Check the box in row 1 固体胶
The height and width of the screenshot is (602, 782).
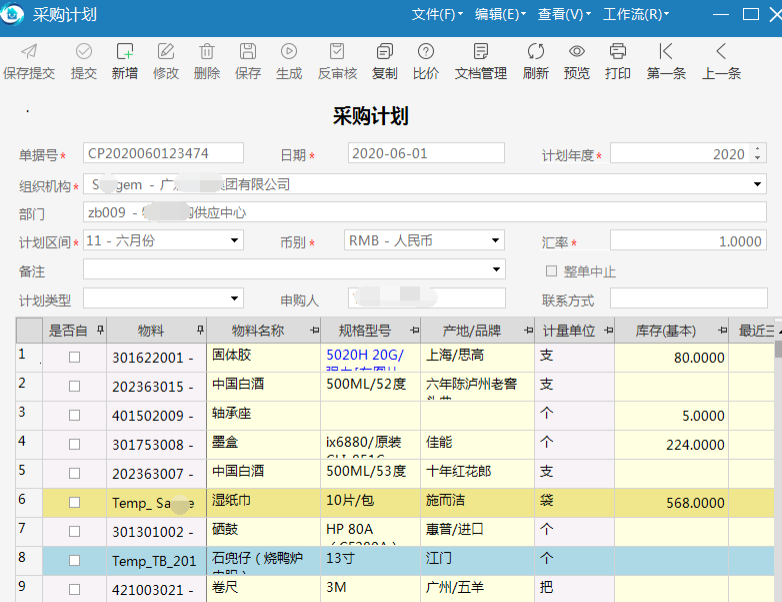(74, 357)
